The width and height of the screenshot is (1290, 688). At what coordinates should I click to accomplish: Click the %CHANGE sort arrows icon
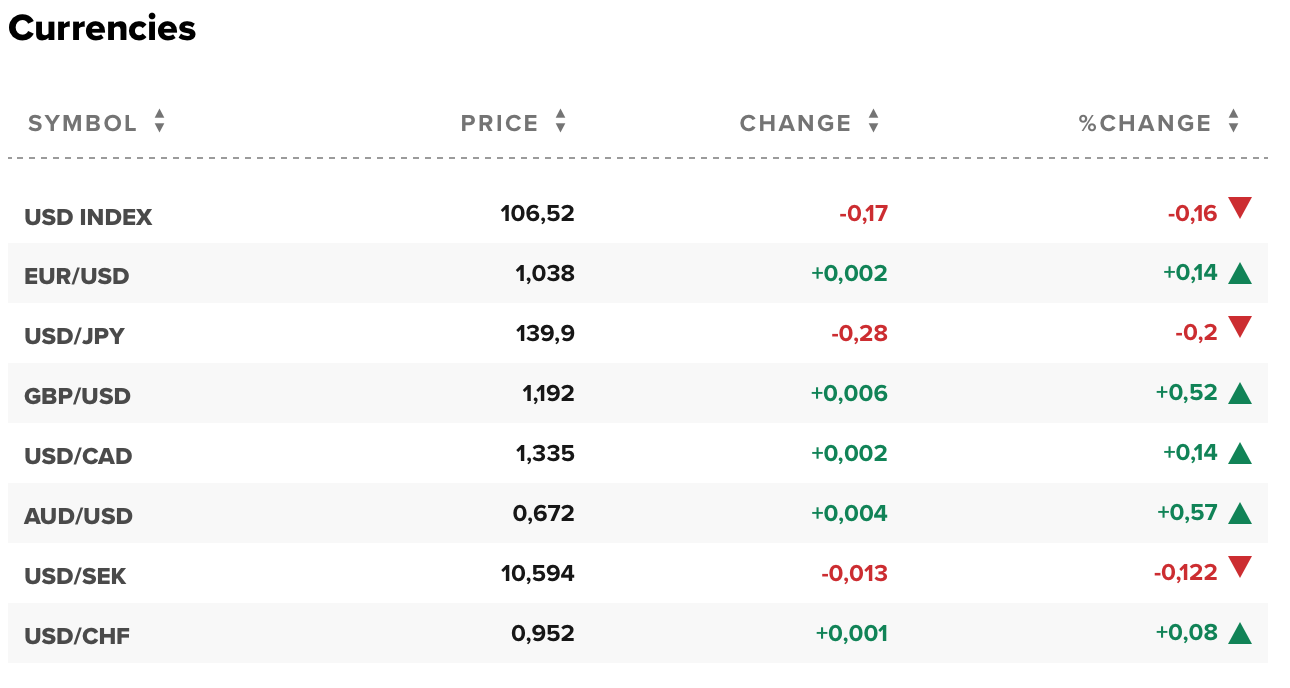coord(1233,122)
